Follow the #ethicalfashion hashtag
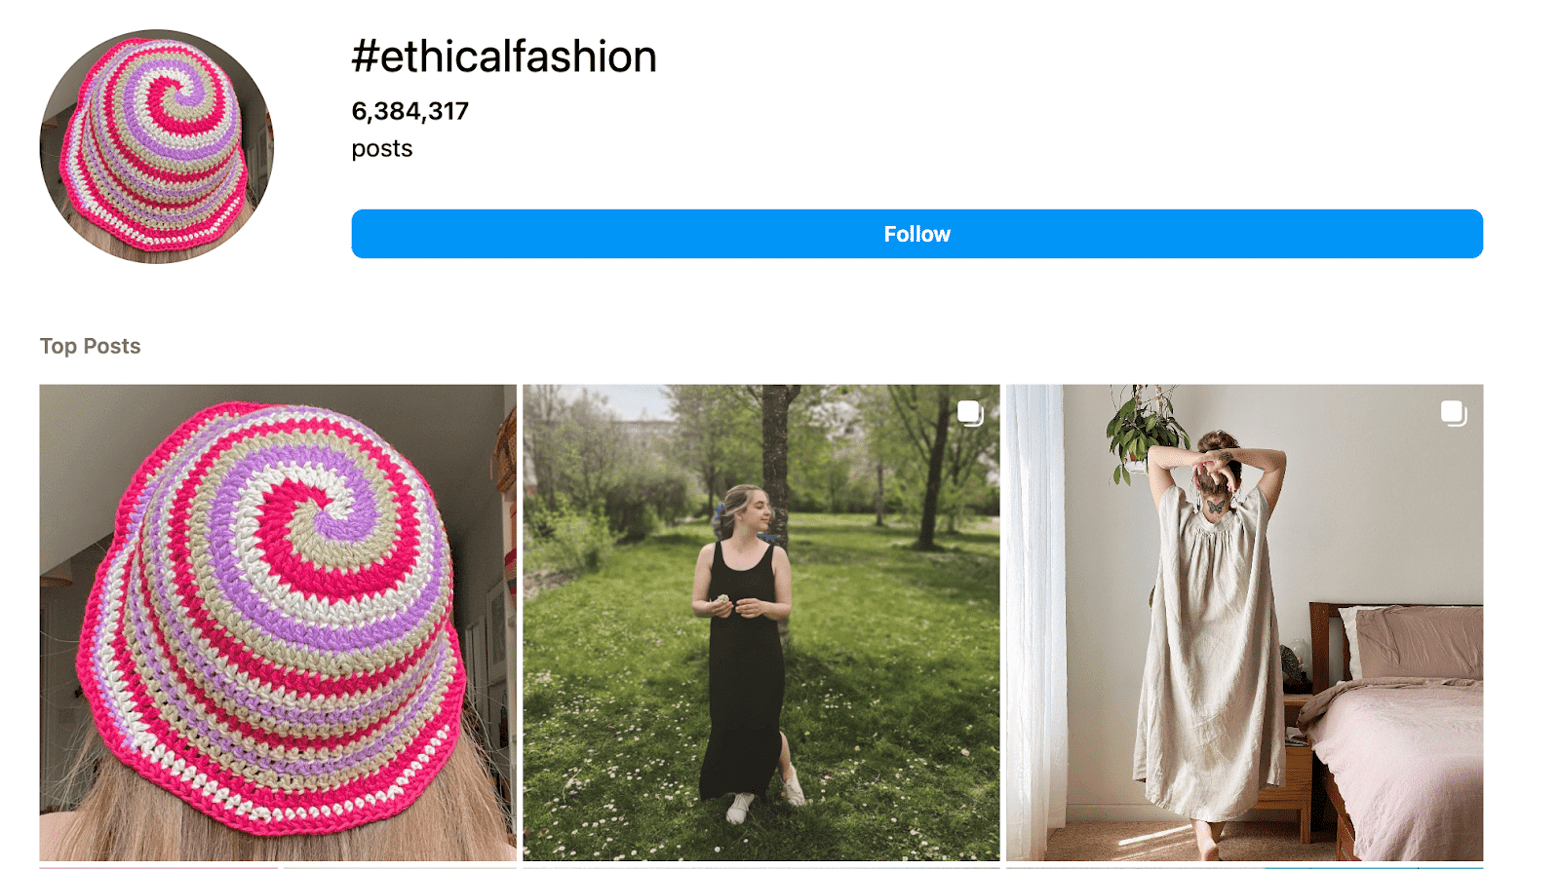 [916, 234]
